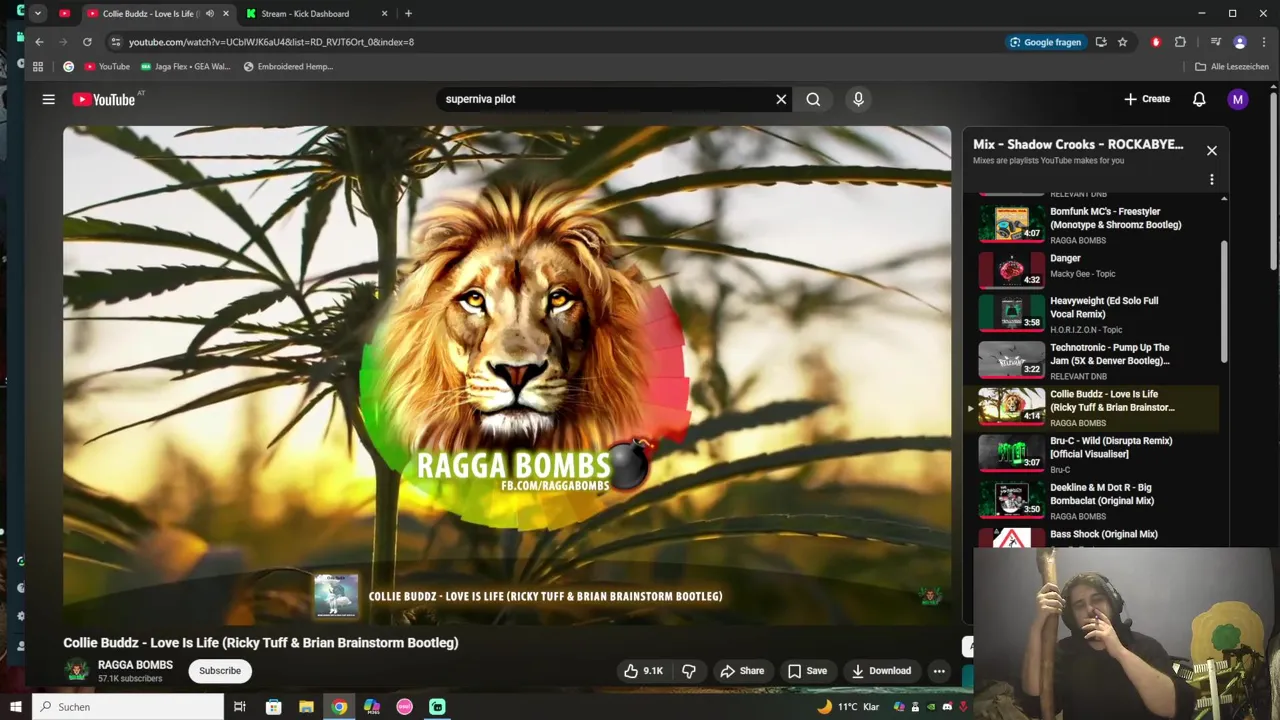Image resolution: width=1280 pixels, height=720 pixels.
Task: Open Google bookmark icon
Action: point(68,67)
